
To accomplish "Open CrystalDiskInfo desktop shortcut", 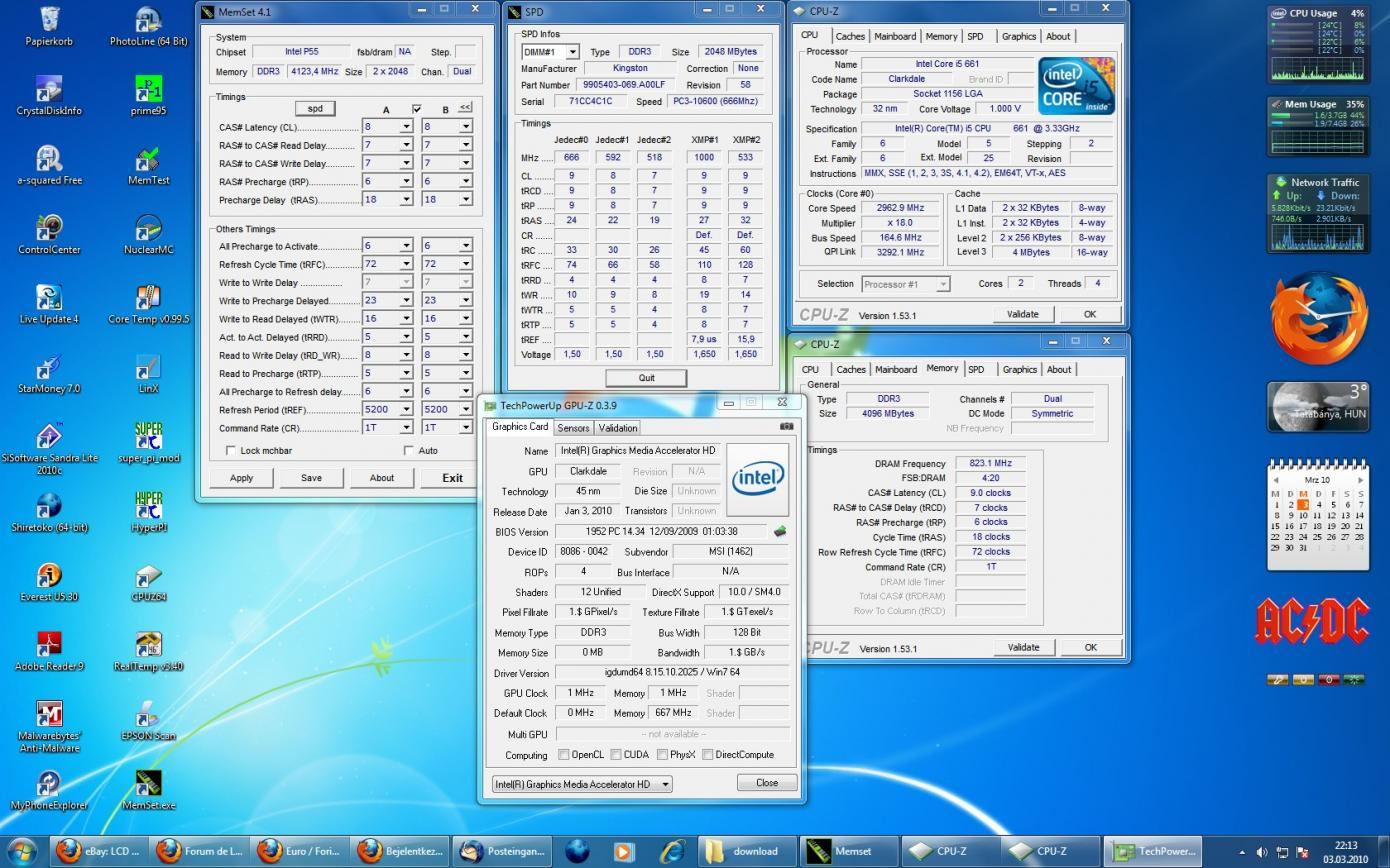I will pyautogui.click(x=49, y=96).
